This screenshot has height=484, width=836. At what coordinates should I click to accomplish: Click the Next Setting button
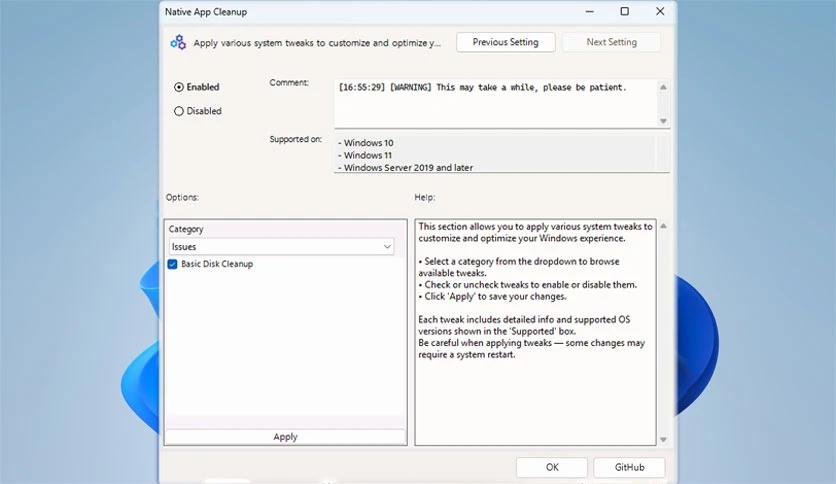pyautogui.click(x=612, y=42)
